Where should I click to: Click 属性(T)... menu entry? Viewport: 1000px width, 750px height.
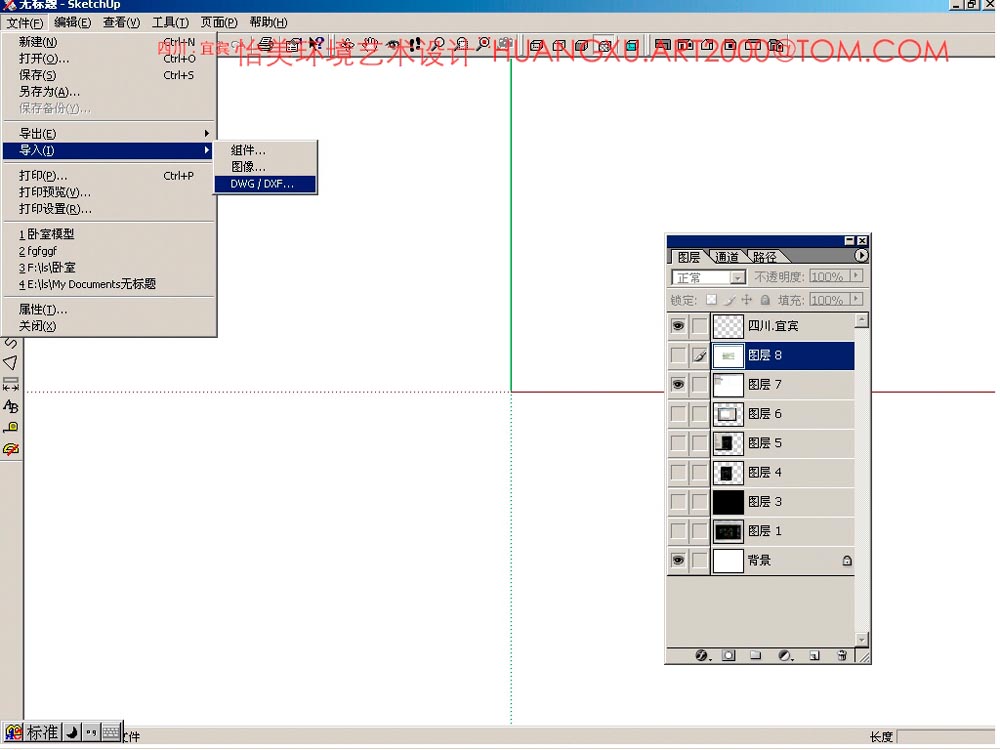tap(109, 309)
